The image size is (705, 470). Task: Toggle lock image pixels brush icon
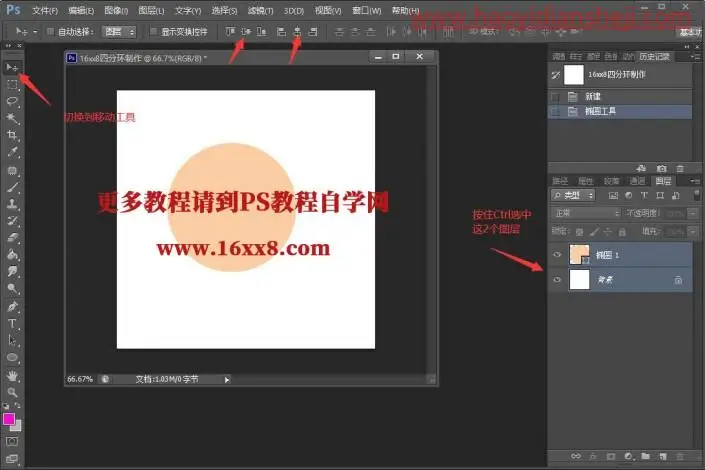tap(594, 232)
